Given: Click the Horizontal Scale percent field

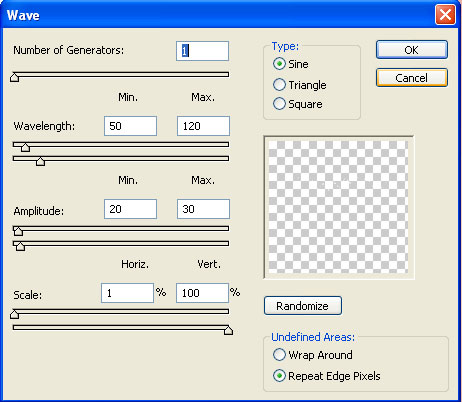Looking at the screenshot, I should (x=127, y=293).
